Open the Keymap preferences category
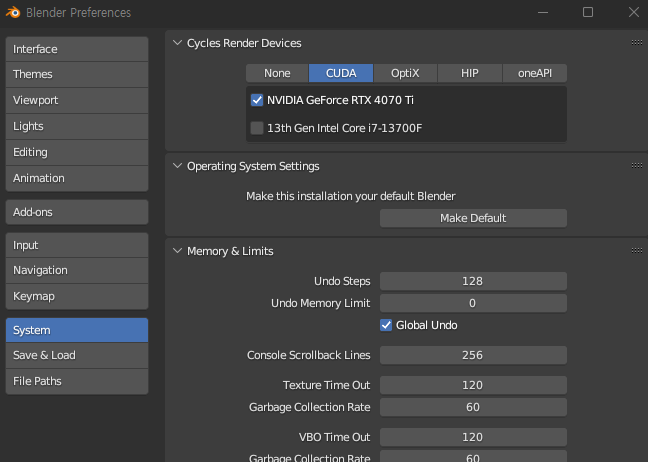The width and height of the screenshot is (648, 462). click(x=77, y=296)
